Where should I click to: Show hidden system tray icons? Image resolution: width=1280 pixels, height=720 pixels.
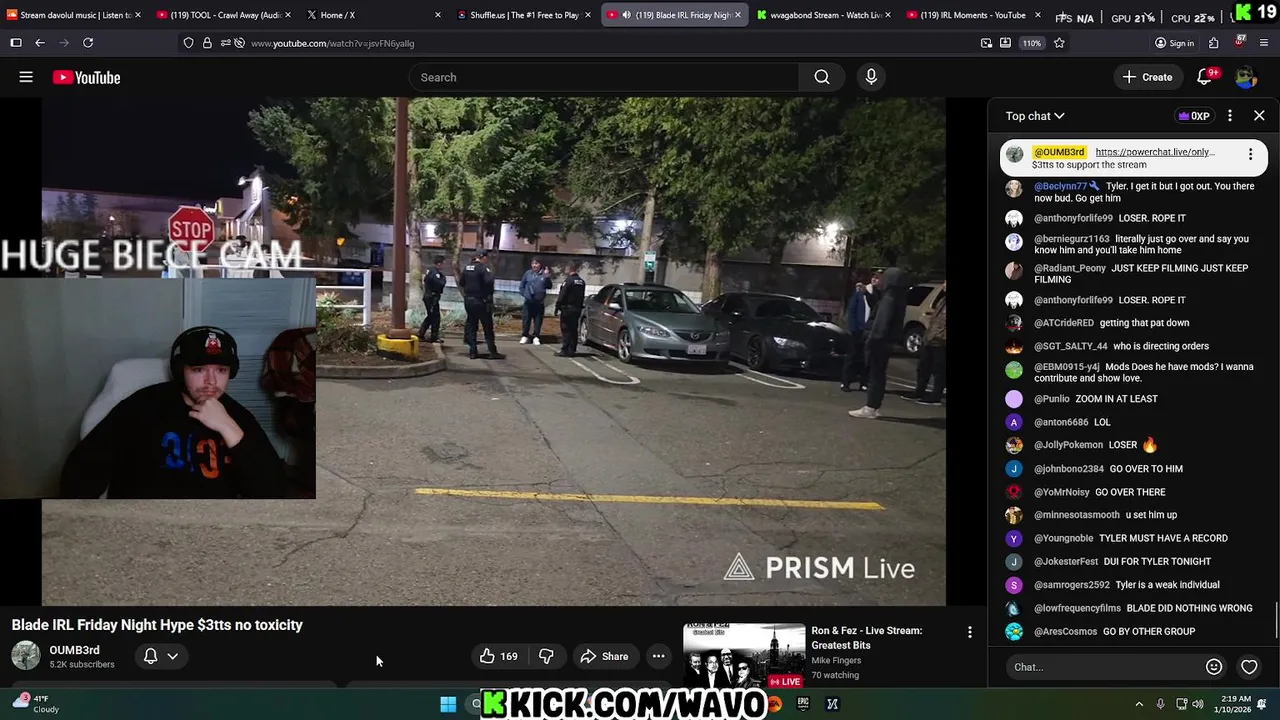click(x=1139, y=704)
